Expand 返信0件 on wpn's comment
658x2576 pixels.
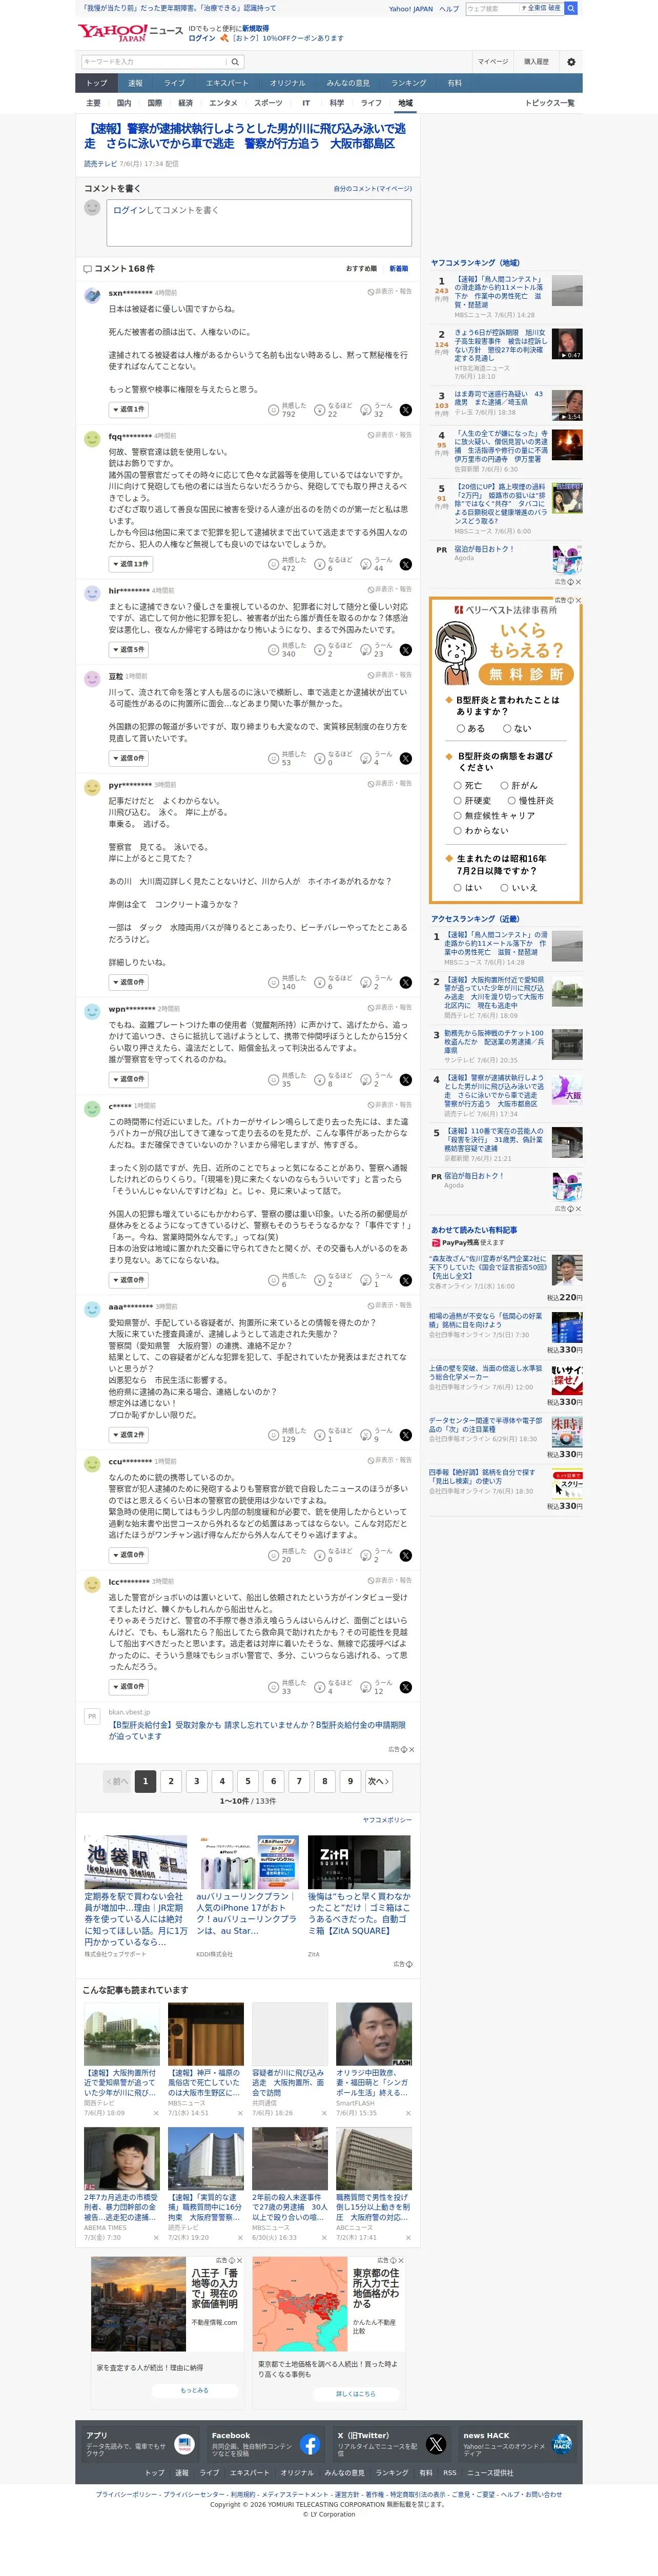click(x=129, y=1080)
